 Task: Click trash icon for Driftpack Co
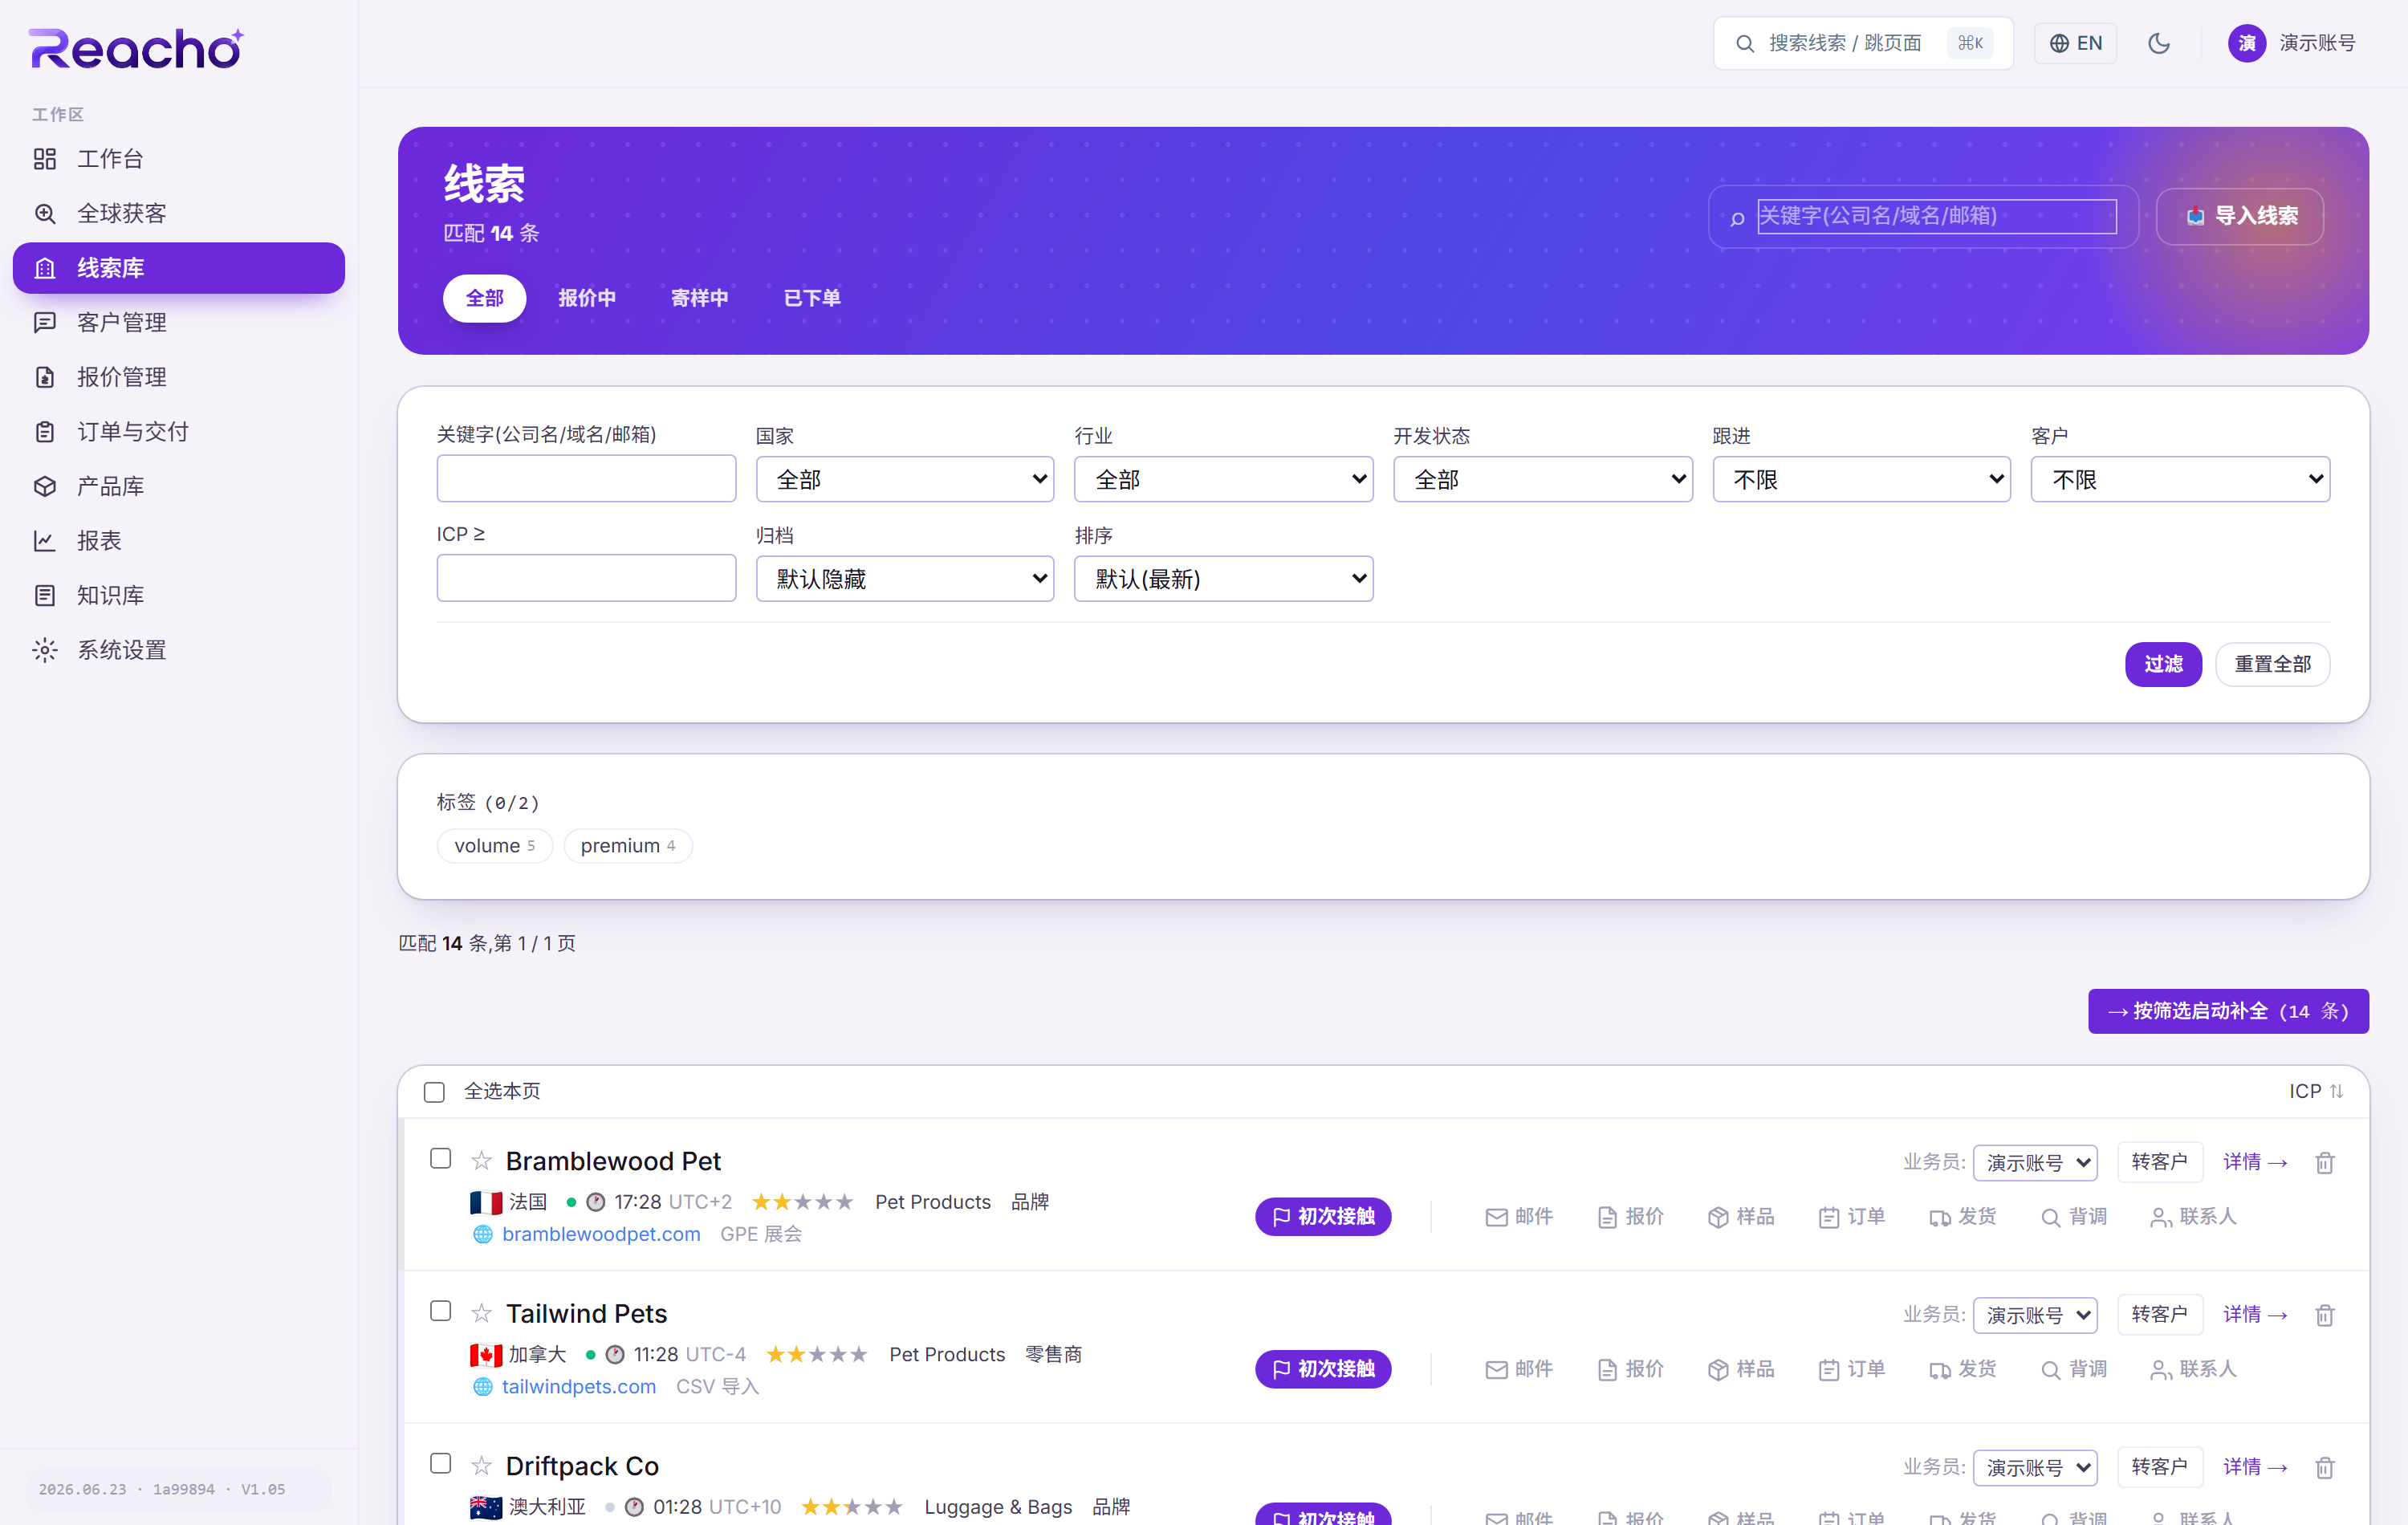pyautogui.click(x=2324, y=1467)
